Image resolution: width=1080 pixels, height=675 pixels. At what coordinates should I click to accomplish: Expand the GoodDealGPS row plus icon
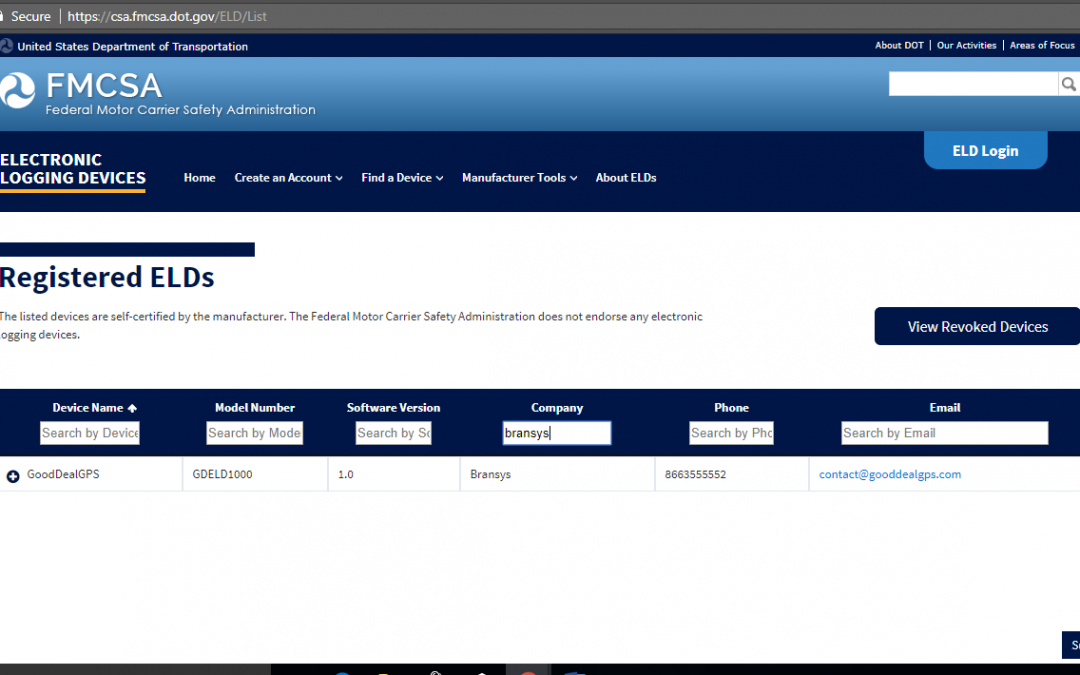pos(13,476)
